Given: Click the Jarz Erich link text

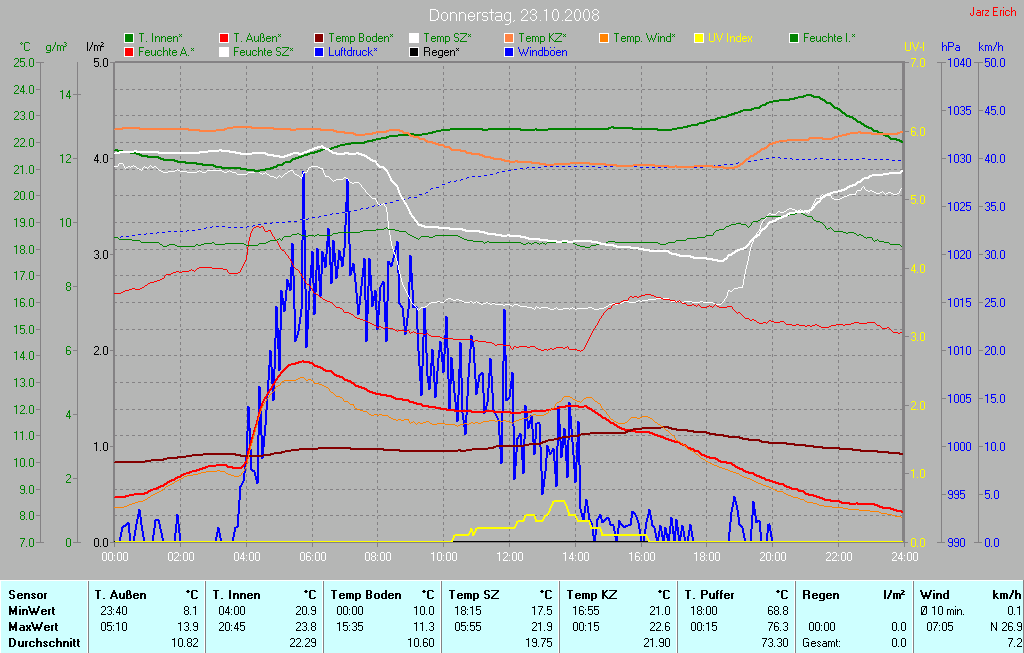Looking at the screenshot, I should coord(992,12).
